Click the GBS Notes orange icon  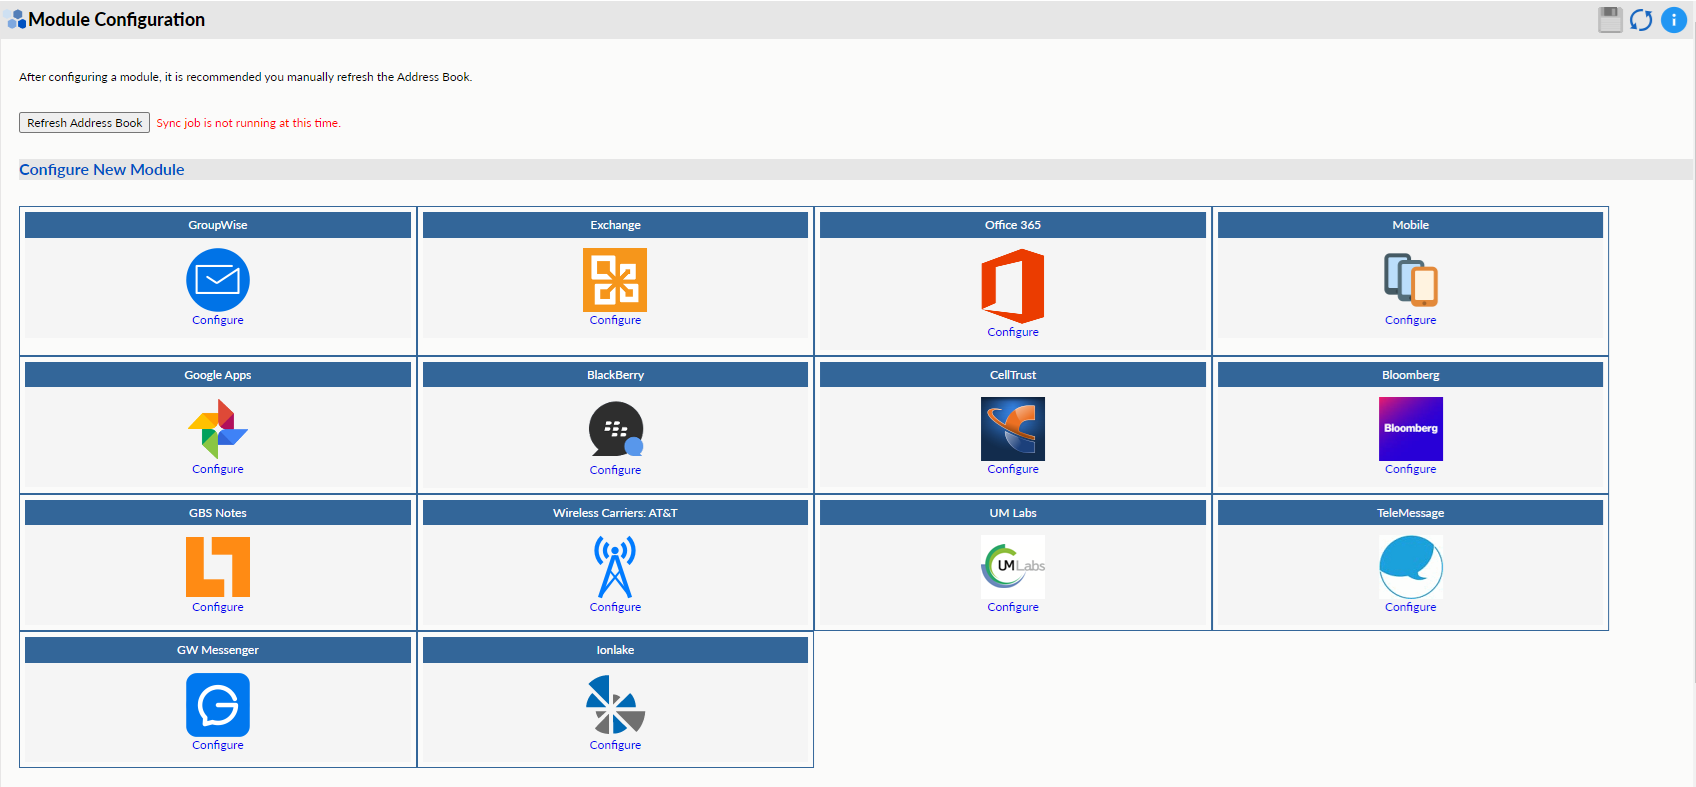tap(217, 567)
